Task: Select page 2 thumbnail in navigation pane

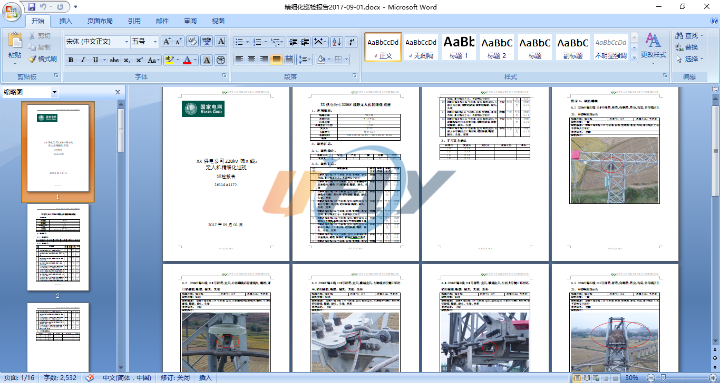Action: pyautogui.click(x=58, y=247)
